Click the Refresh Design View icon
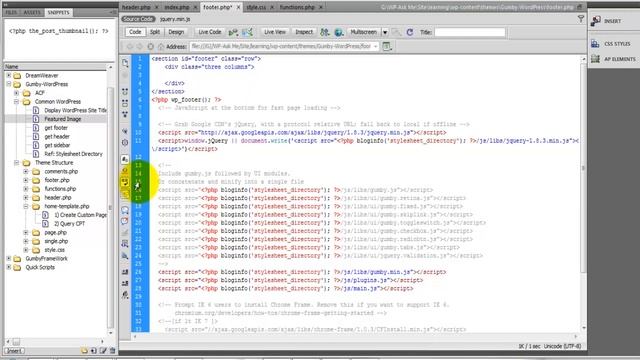This screenshot has width=640, height=360. pyautogui.click(x=410, y=32)
